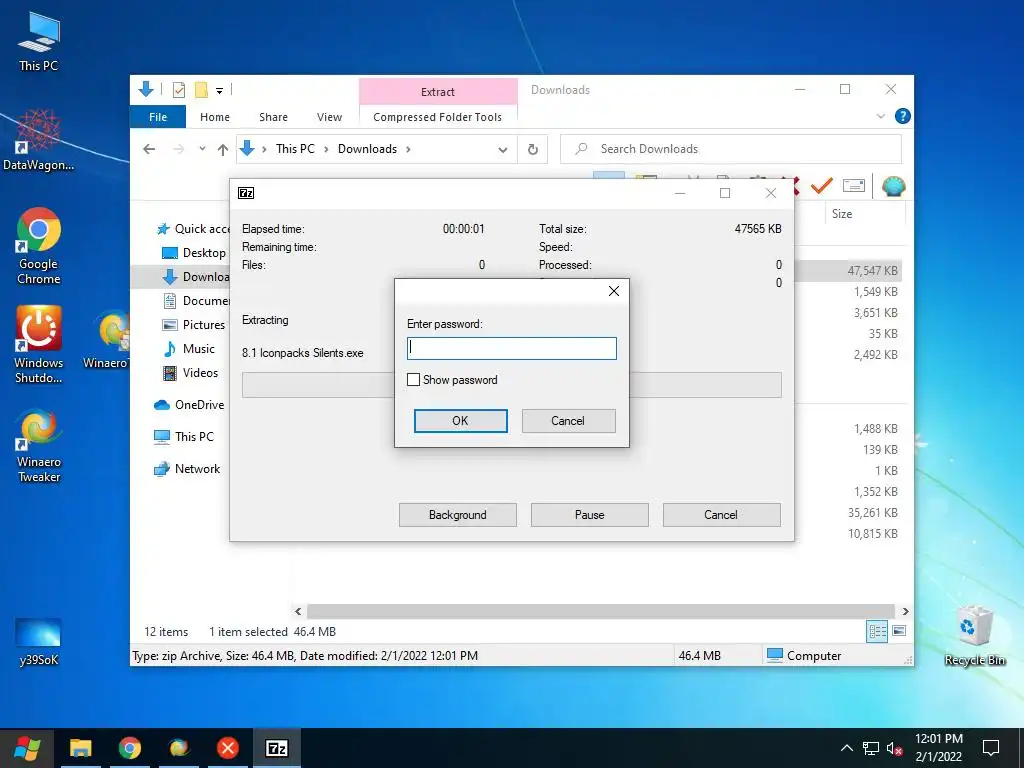The width and height of the screenshot is (1024, 768).
Task: Collapse the ribbon with chevron
Action: pyautogui.click(x=880, y=116)
